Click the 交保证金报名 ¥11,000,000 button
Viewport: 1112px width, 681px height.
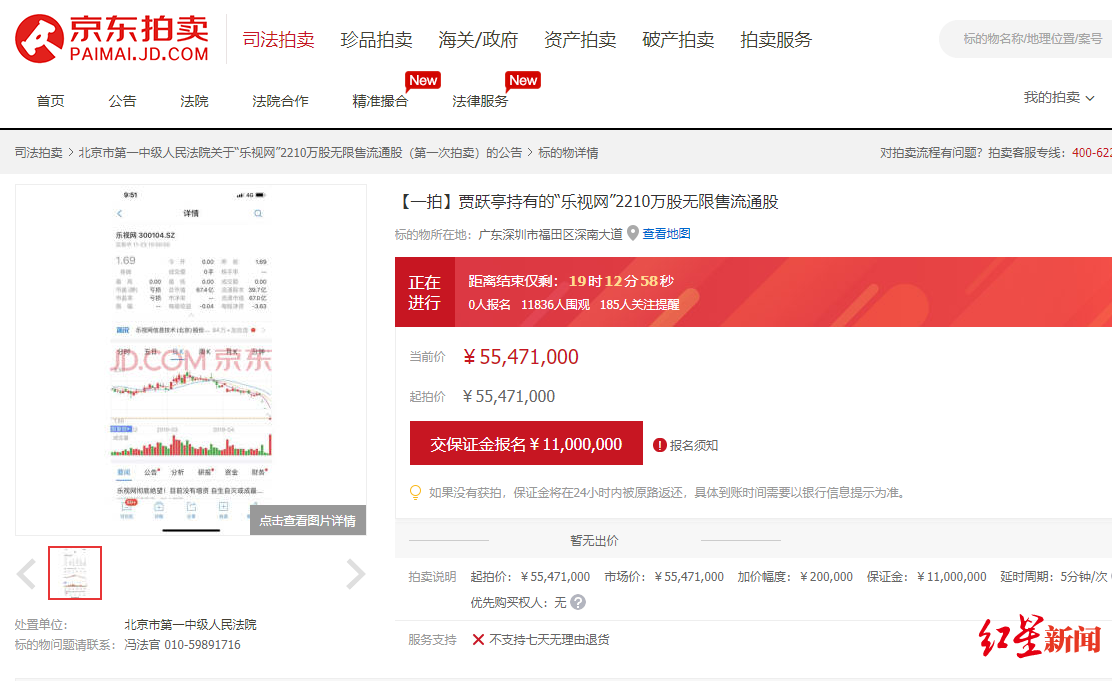point(525,443)
